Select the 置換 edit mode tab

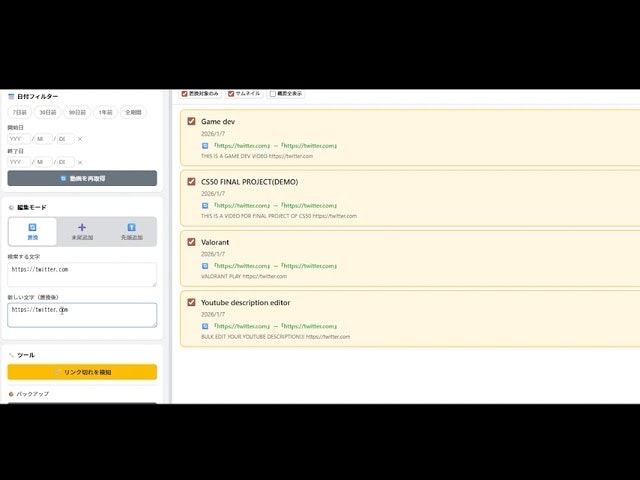pyautogui.click(x=32, y=232)
